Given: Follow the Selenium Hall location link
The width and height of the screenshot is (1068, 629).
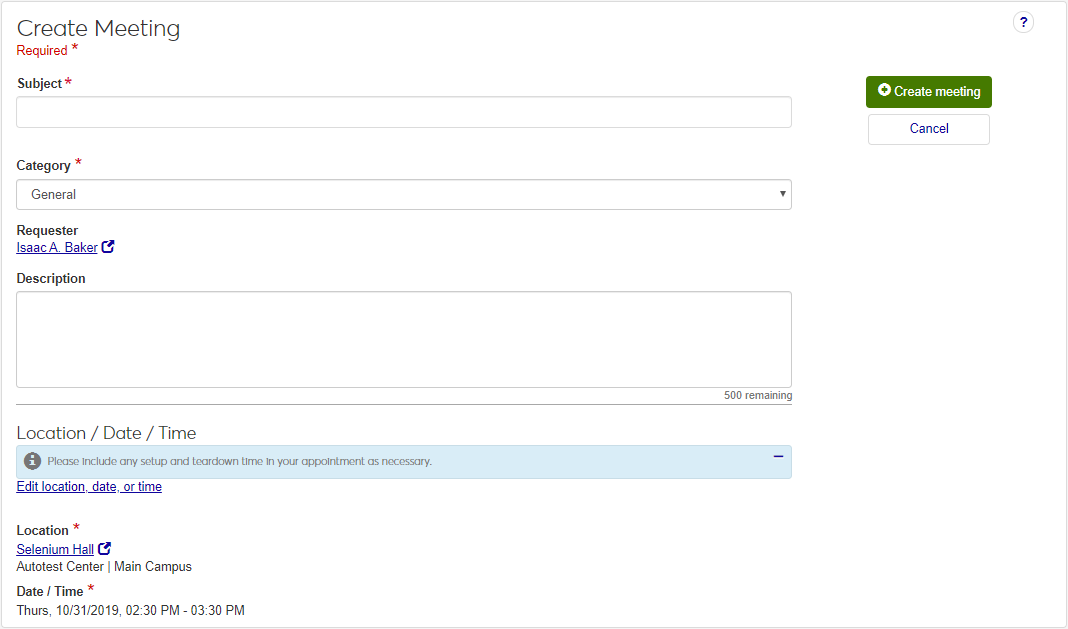Looking at the screenshot, I should tap(55, 549).
